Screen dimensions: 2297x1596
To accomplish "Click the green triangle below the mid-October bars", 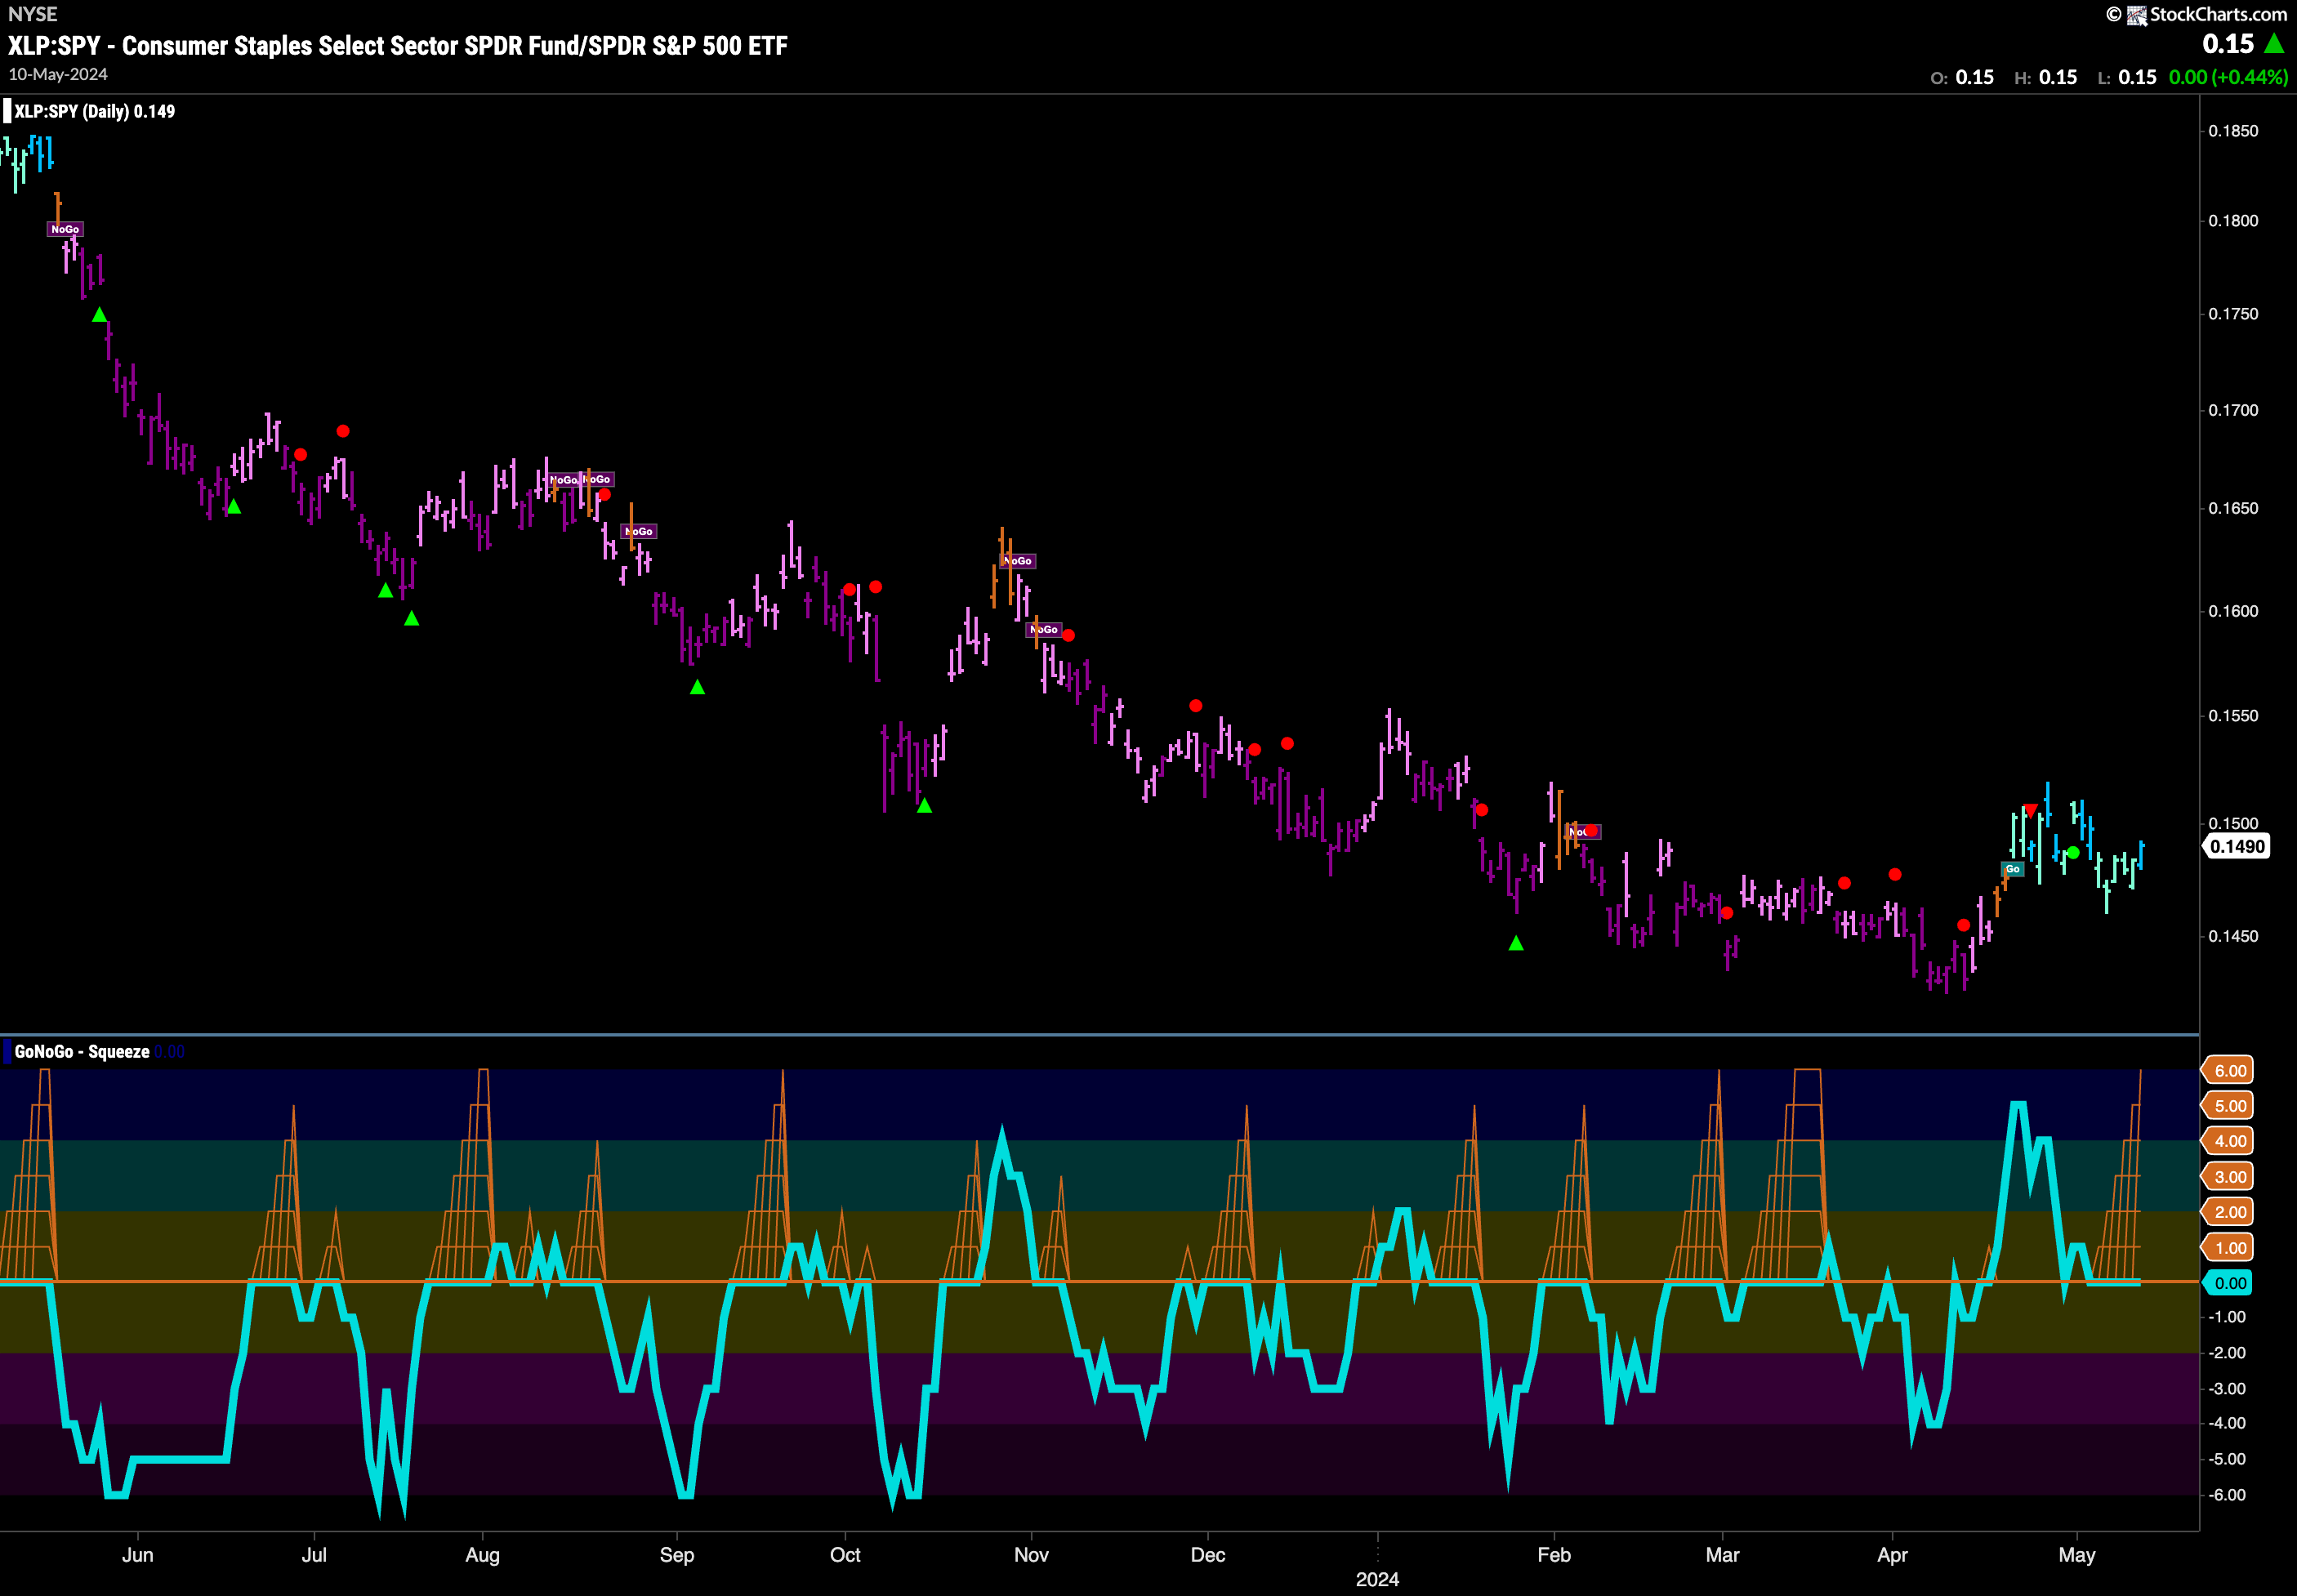I will 924,805.
